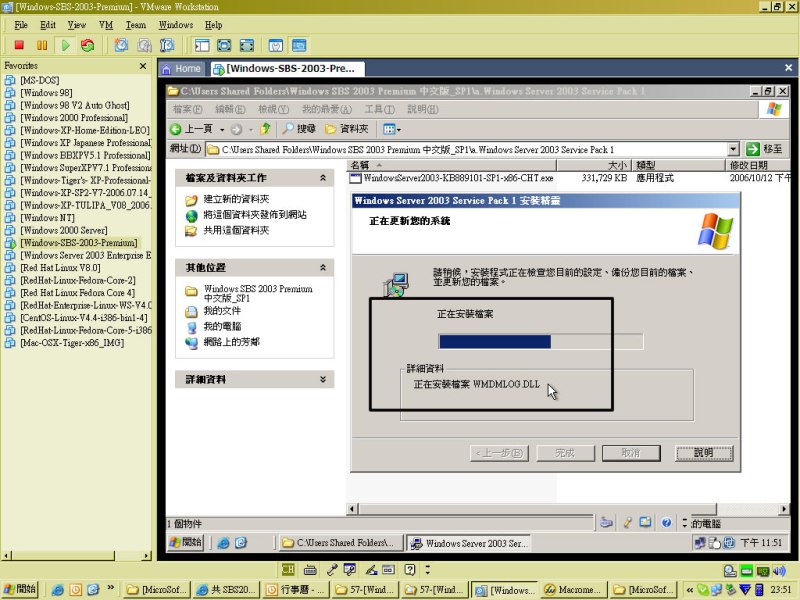800x600 pixels.
Task: Click host taskbar 開始 Start button
Action: click(x=19, y=589)
